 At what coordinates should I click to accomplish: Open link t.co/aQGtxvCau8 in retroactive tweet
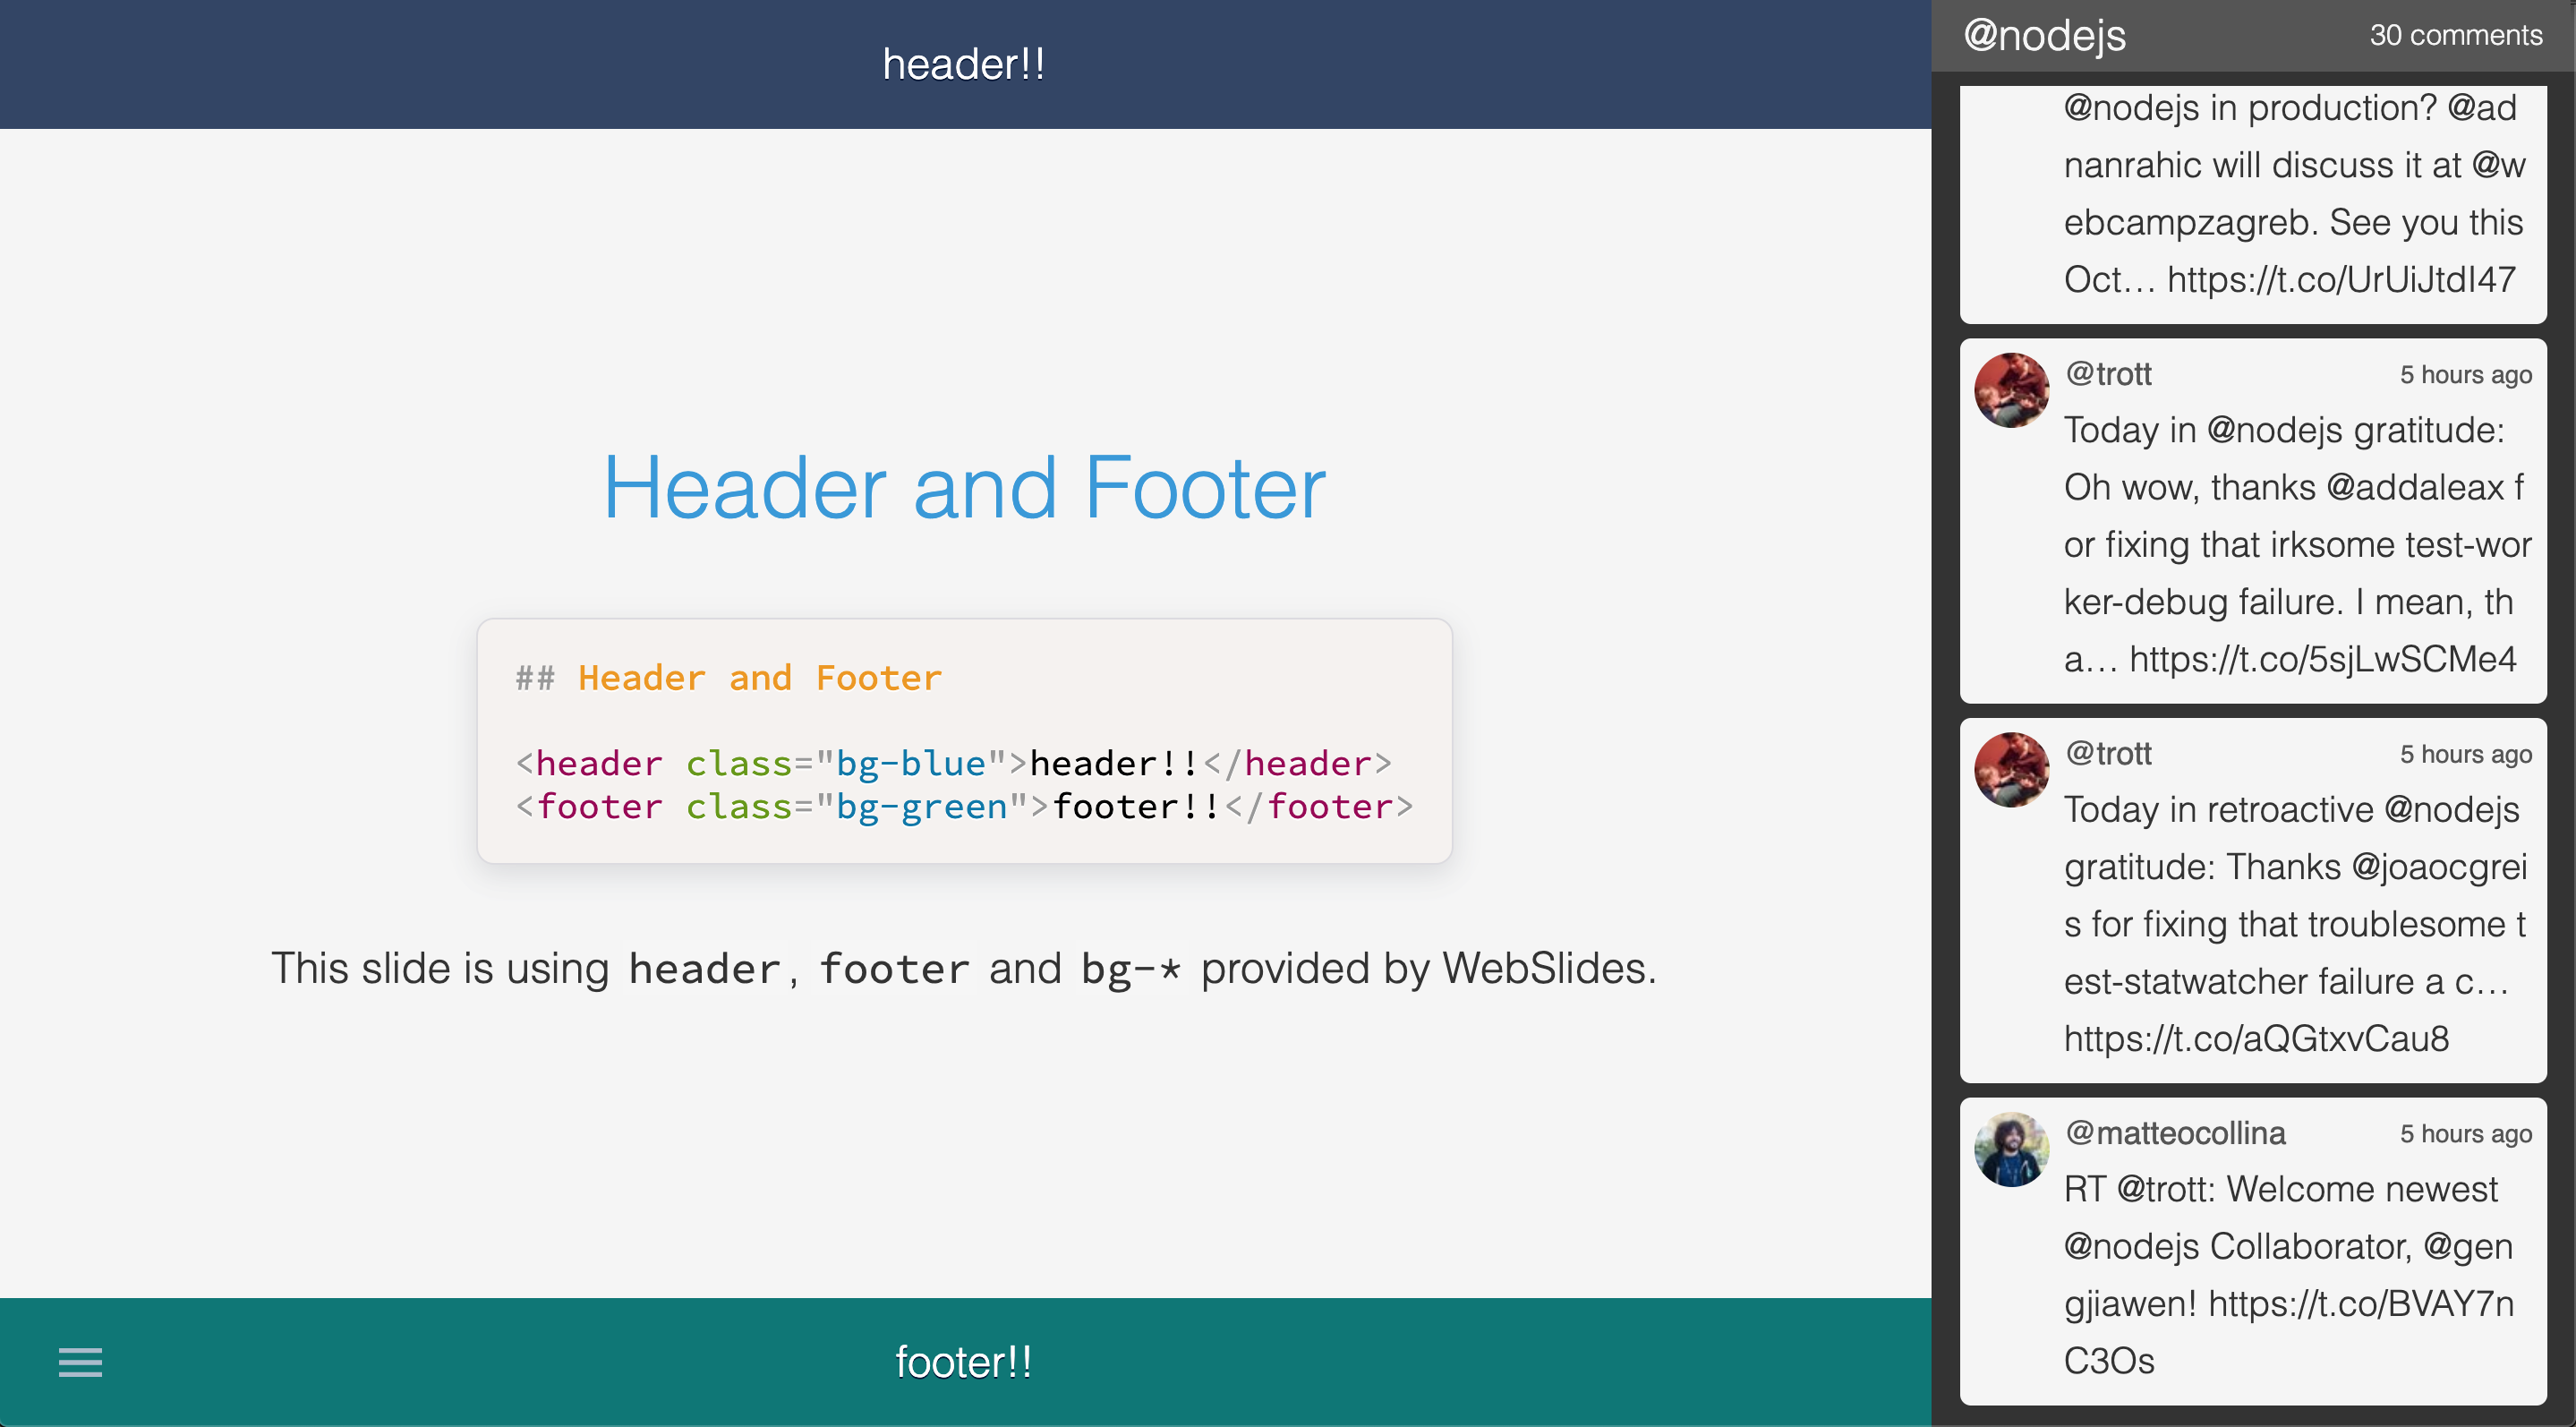pyautogui.click(x=2256, y=1038)
